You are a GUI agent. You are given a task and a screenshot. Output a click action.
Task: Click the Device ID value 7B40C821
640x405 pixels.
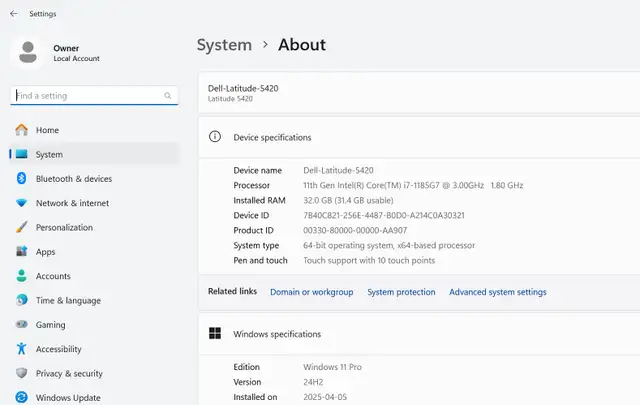pyautogui.click(x=384, y=215)
